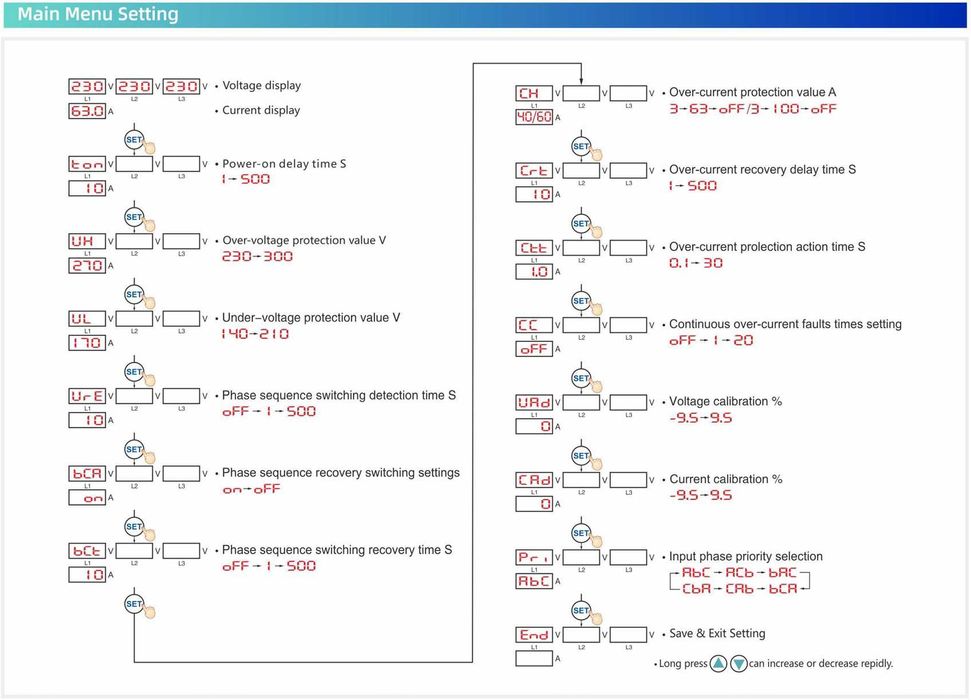Click the Main Menu Setting header
971x700 pixels.
pos(98,14)
